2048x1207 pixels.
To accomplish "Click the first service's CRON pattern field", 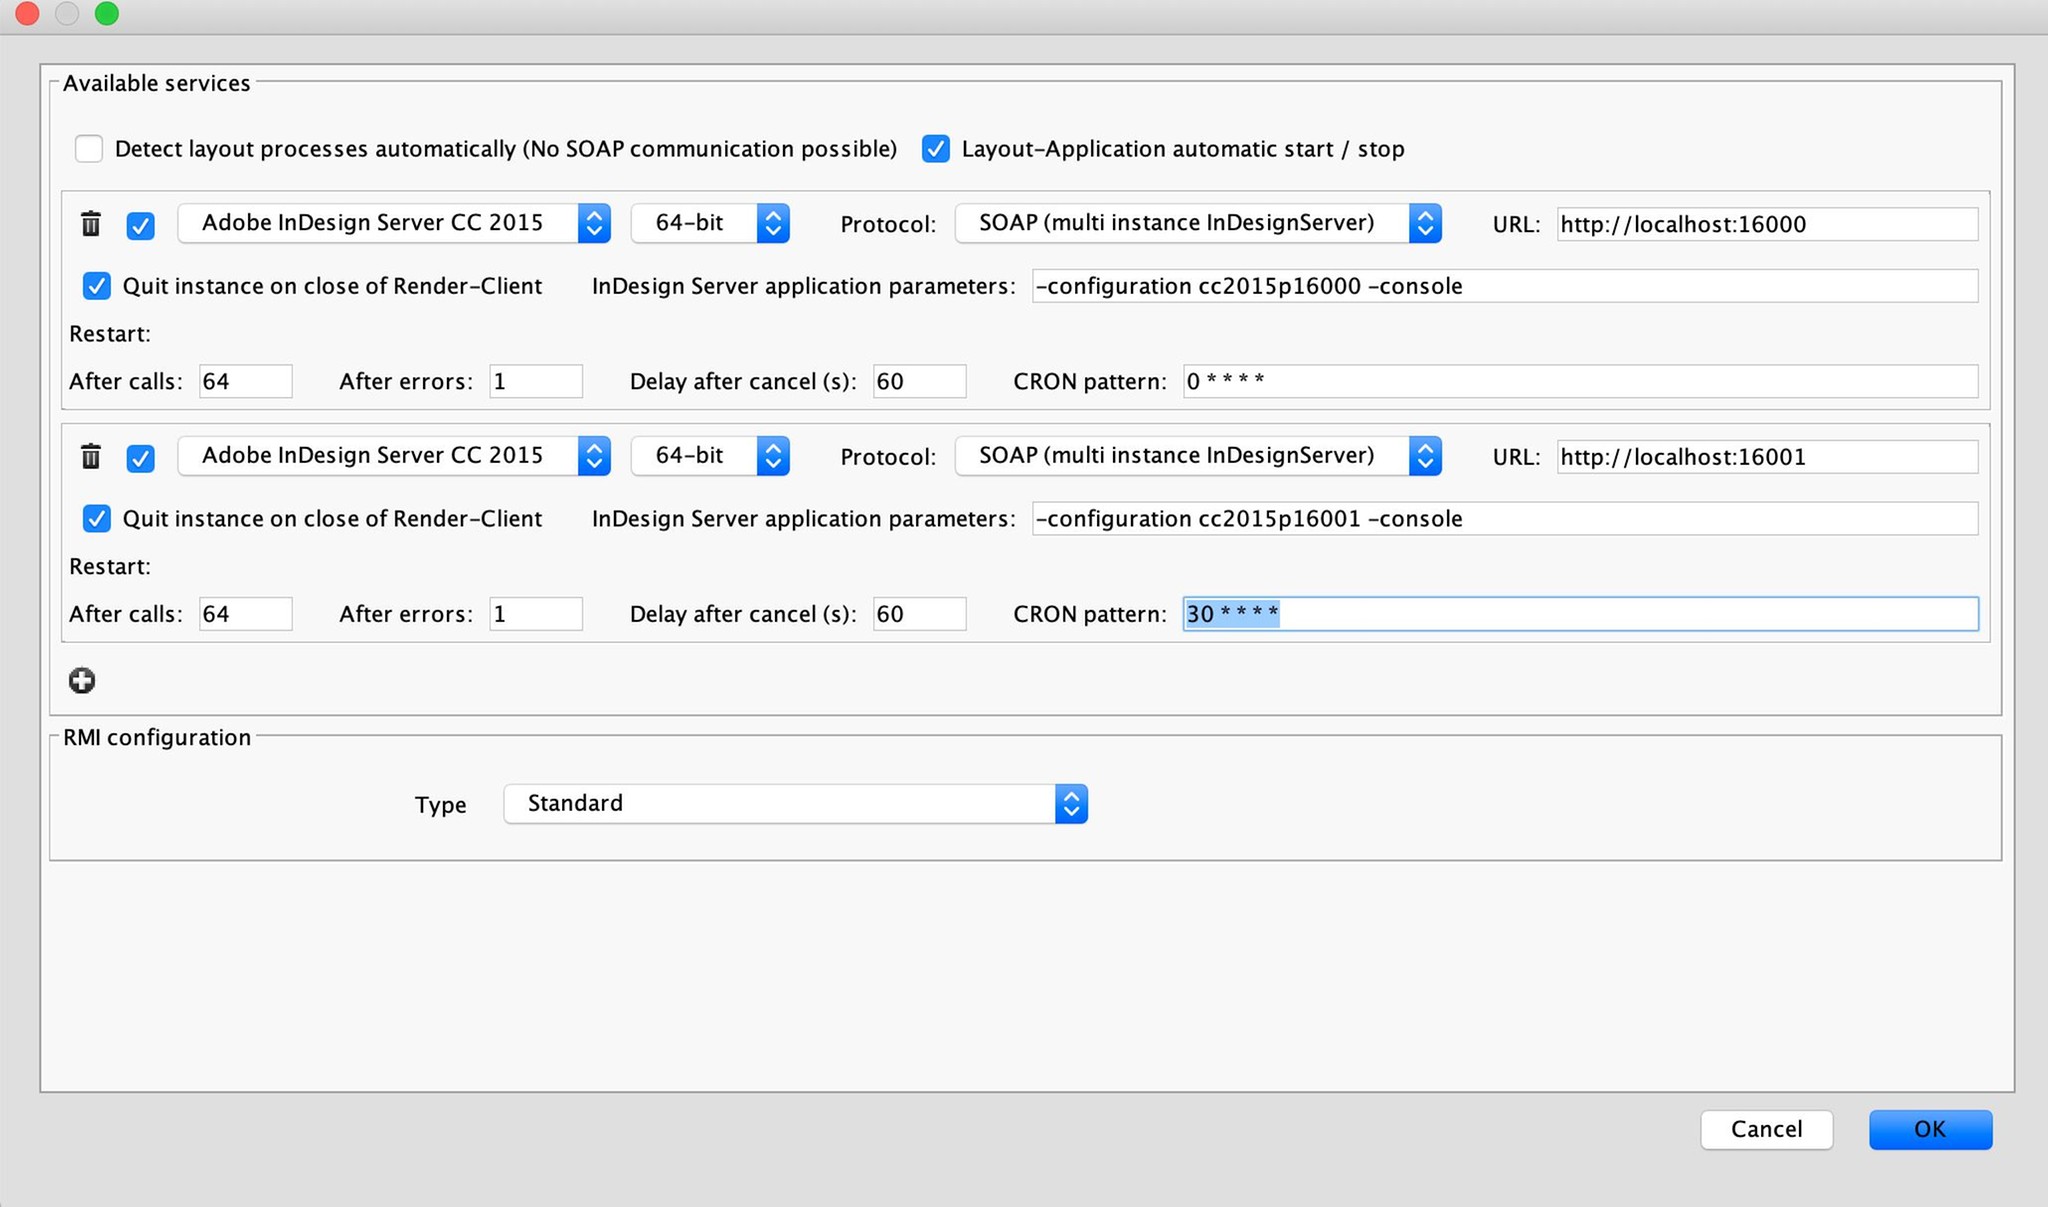I will [1580, 381].
